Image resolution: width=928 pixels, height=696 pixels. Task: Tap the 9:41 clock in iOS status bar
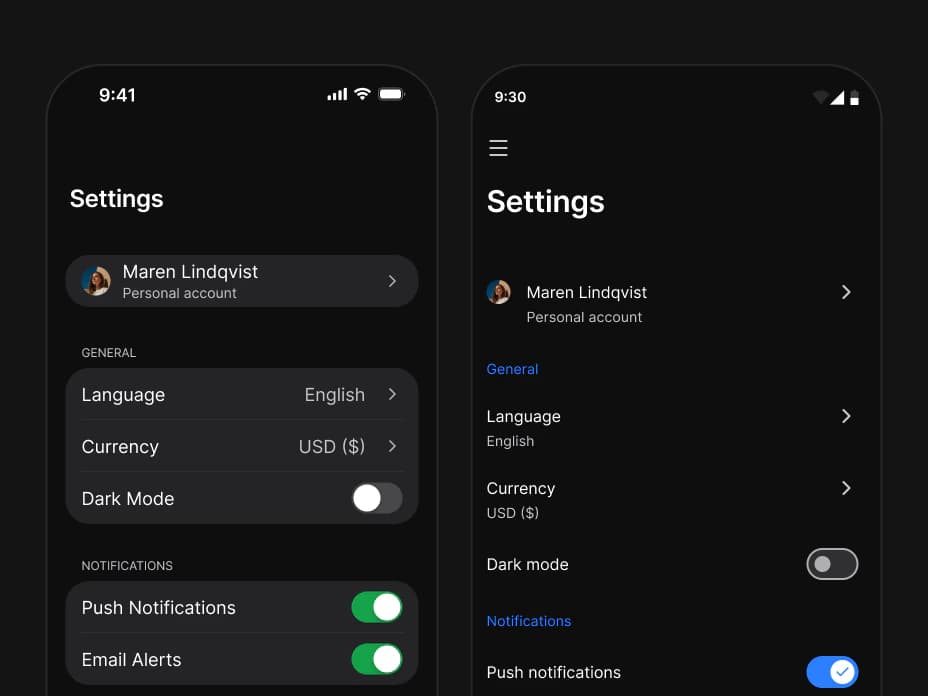click(x=117, y=95)
